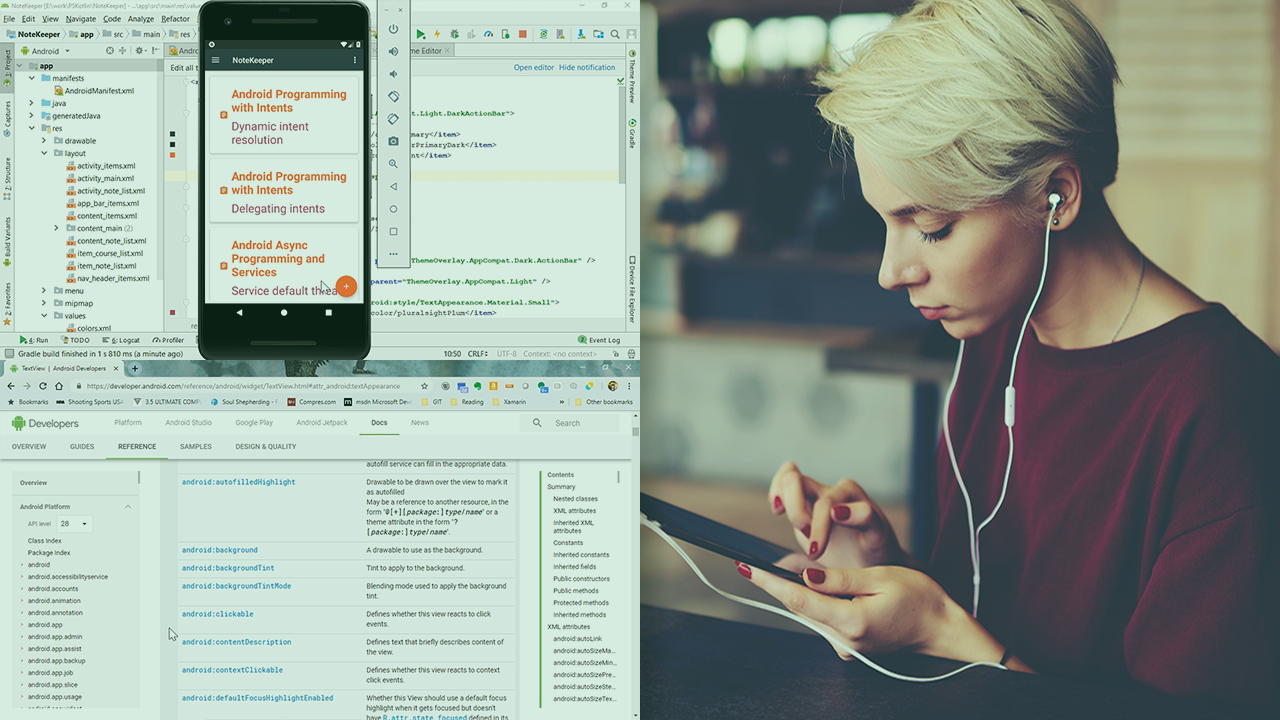Run the NoteKeeper app with the green play icon
The width and height of the screenshot is (1280, 720).
pos(421,35)
